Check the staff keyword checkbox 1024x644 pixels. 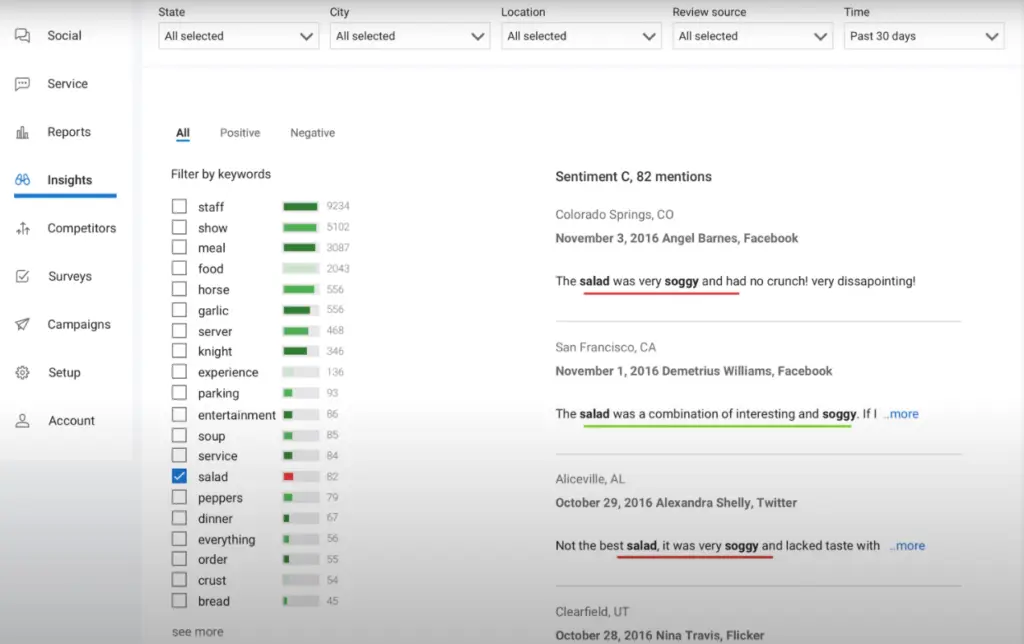coord(179,206)
